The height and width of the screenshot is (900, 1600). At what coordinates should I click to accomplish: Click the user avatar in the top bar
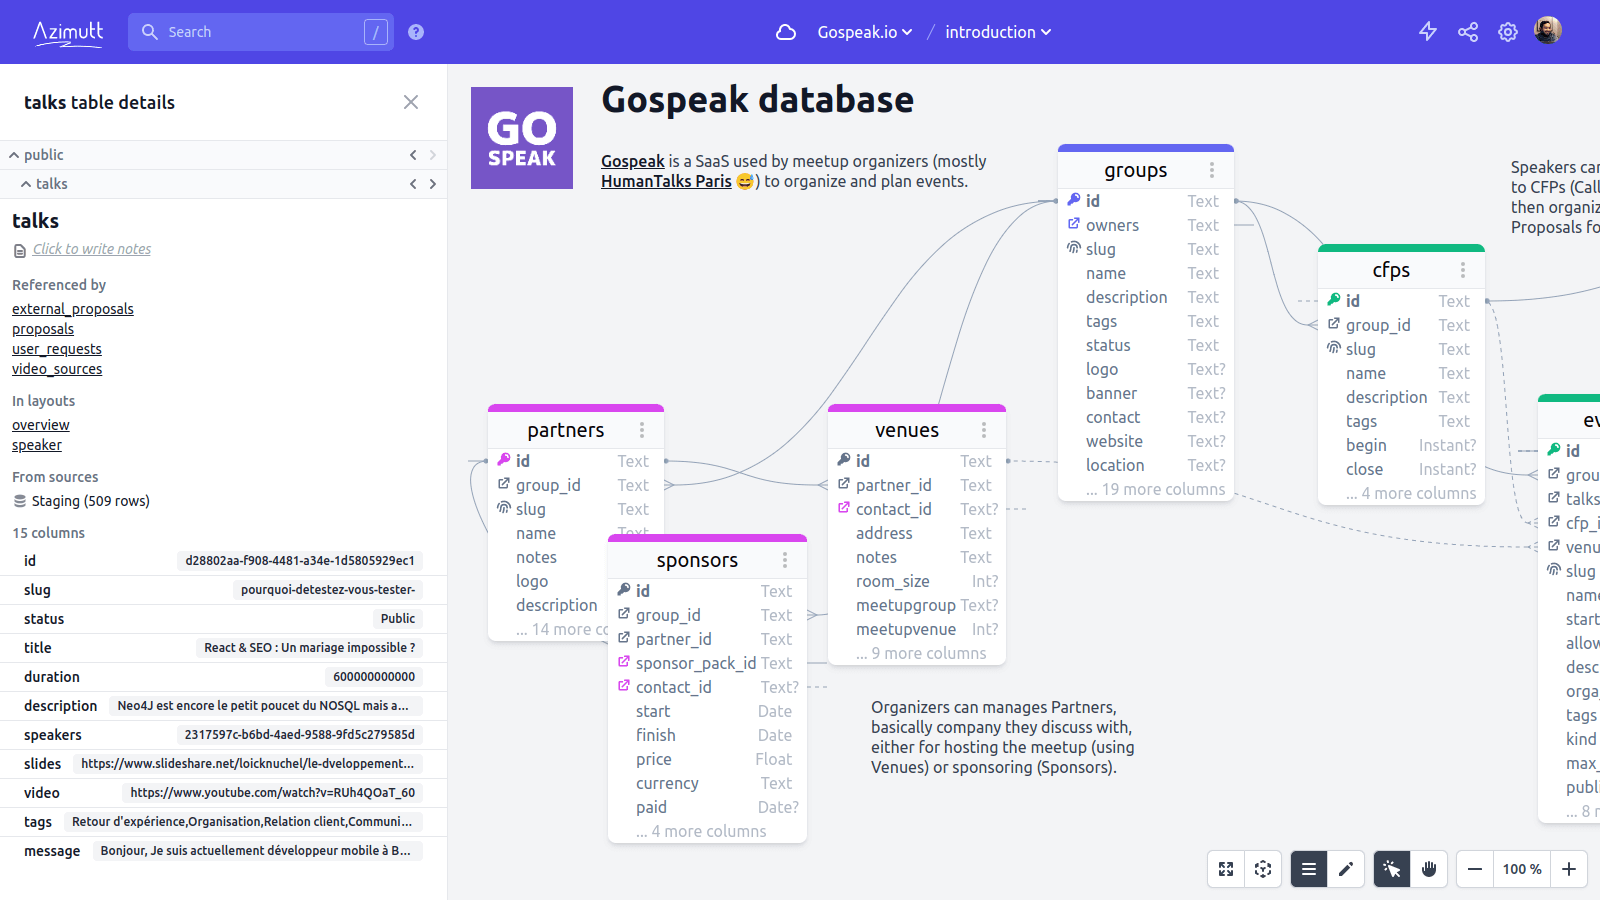1547,31
